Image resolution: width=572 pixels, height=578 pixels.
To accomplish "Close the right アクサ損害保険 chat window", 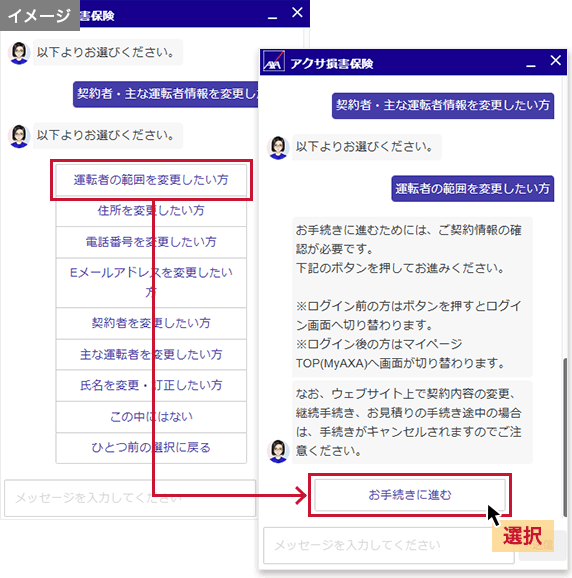I will point(555,60).
